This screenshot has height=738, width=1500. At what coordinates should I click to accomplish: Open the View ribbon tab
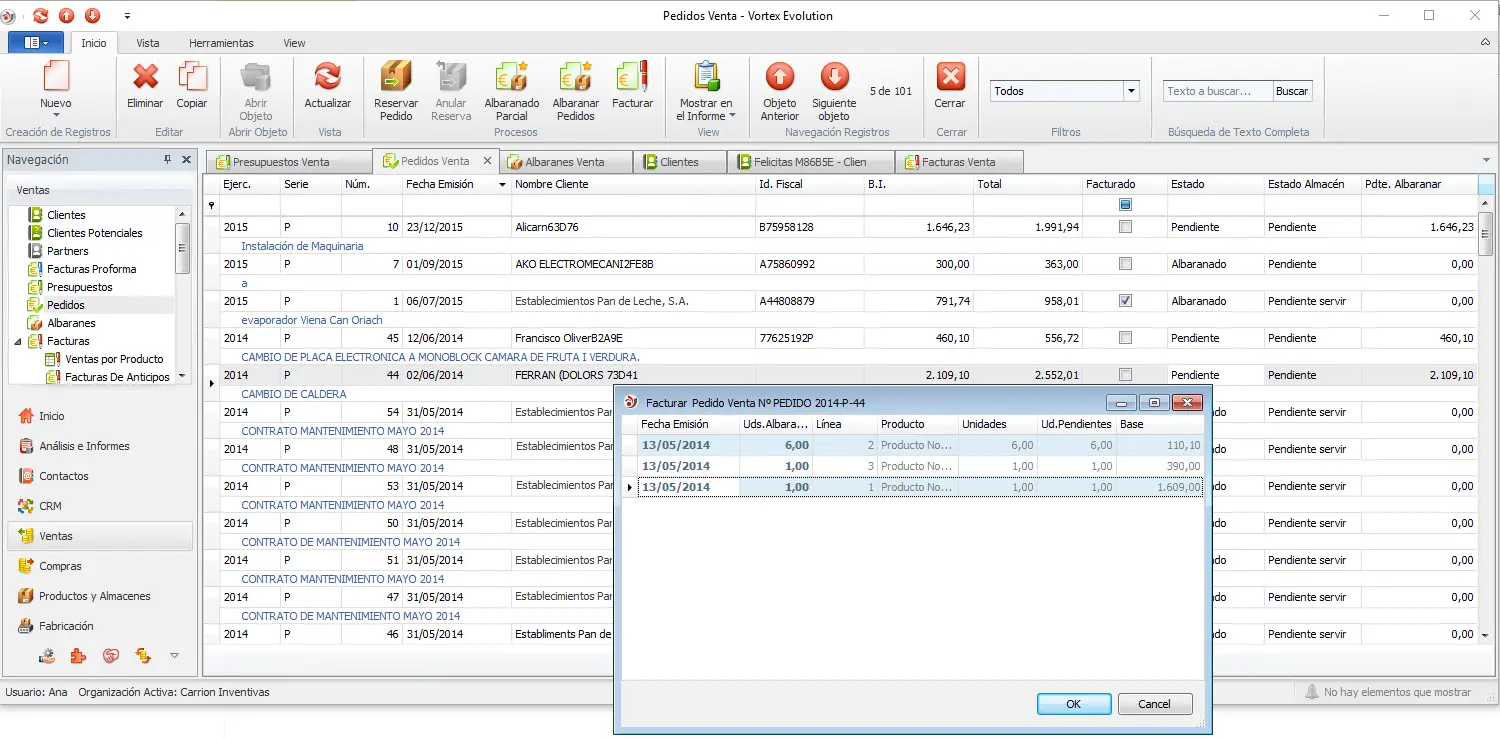(294, 43)
